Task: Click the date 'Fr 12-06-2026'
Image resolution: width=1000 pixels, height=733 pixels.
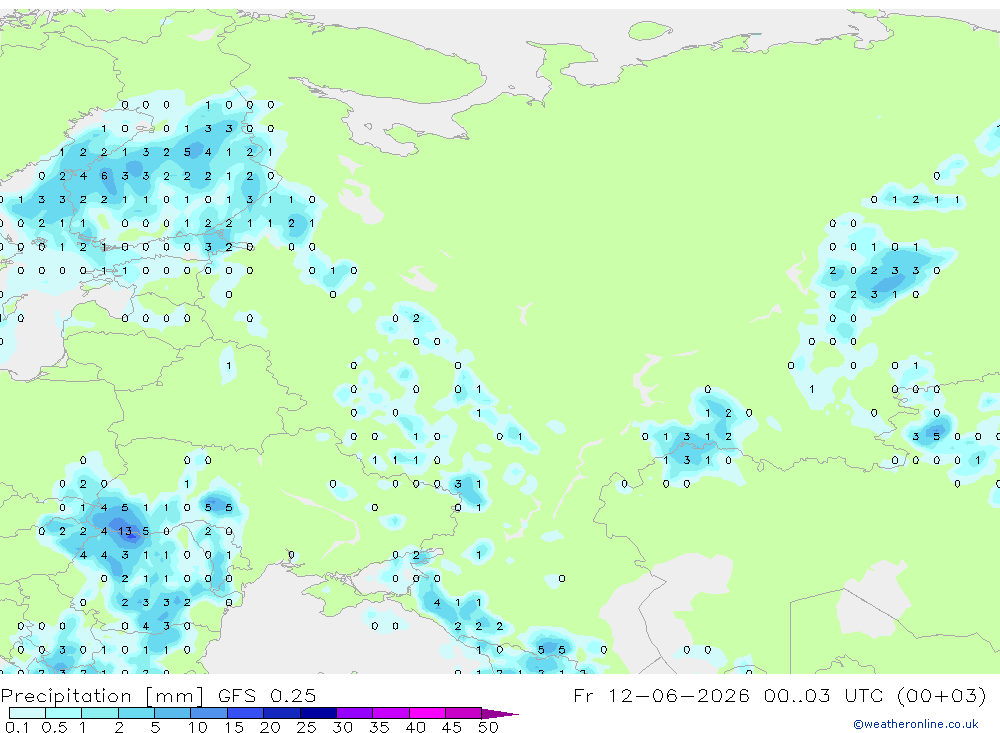Action: point(661,695)
